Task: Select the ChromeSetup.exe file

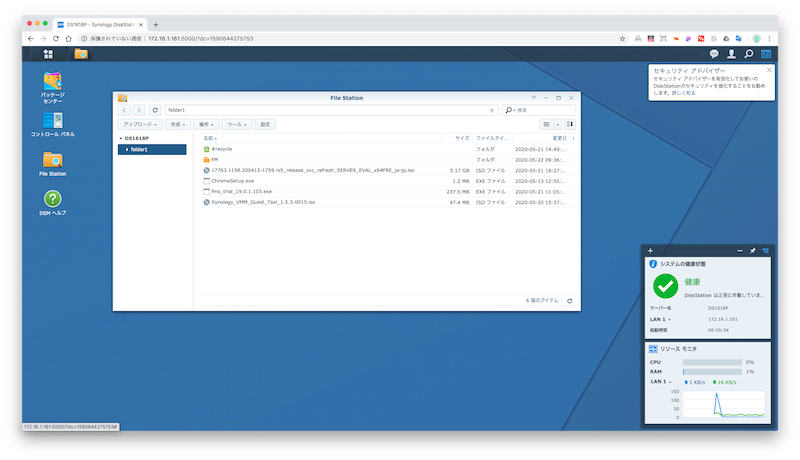Action: point(388,181)
